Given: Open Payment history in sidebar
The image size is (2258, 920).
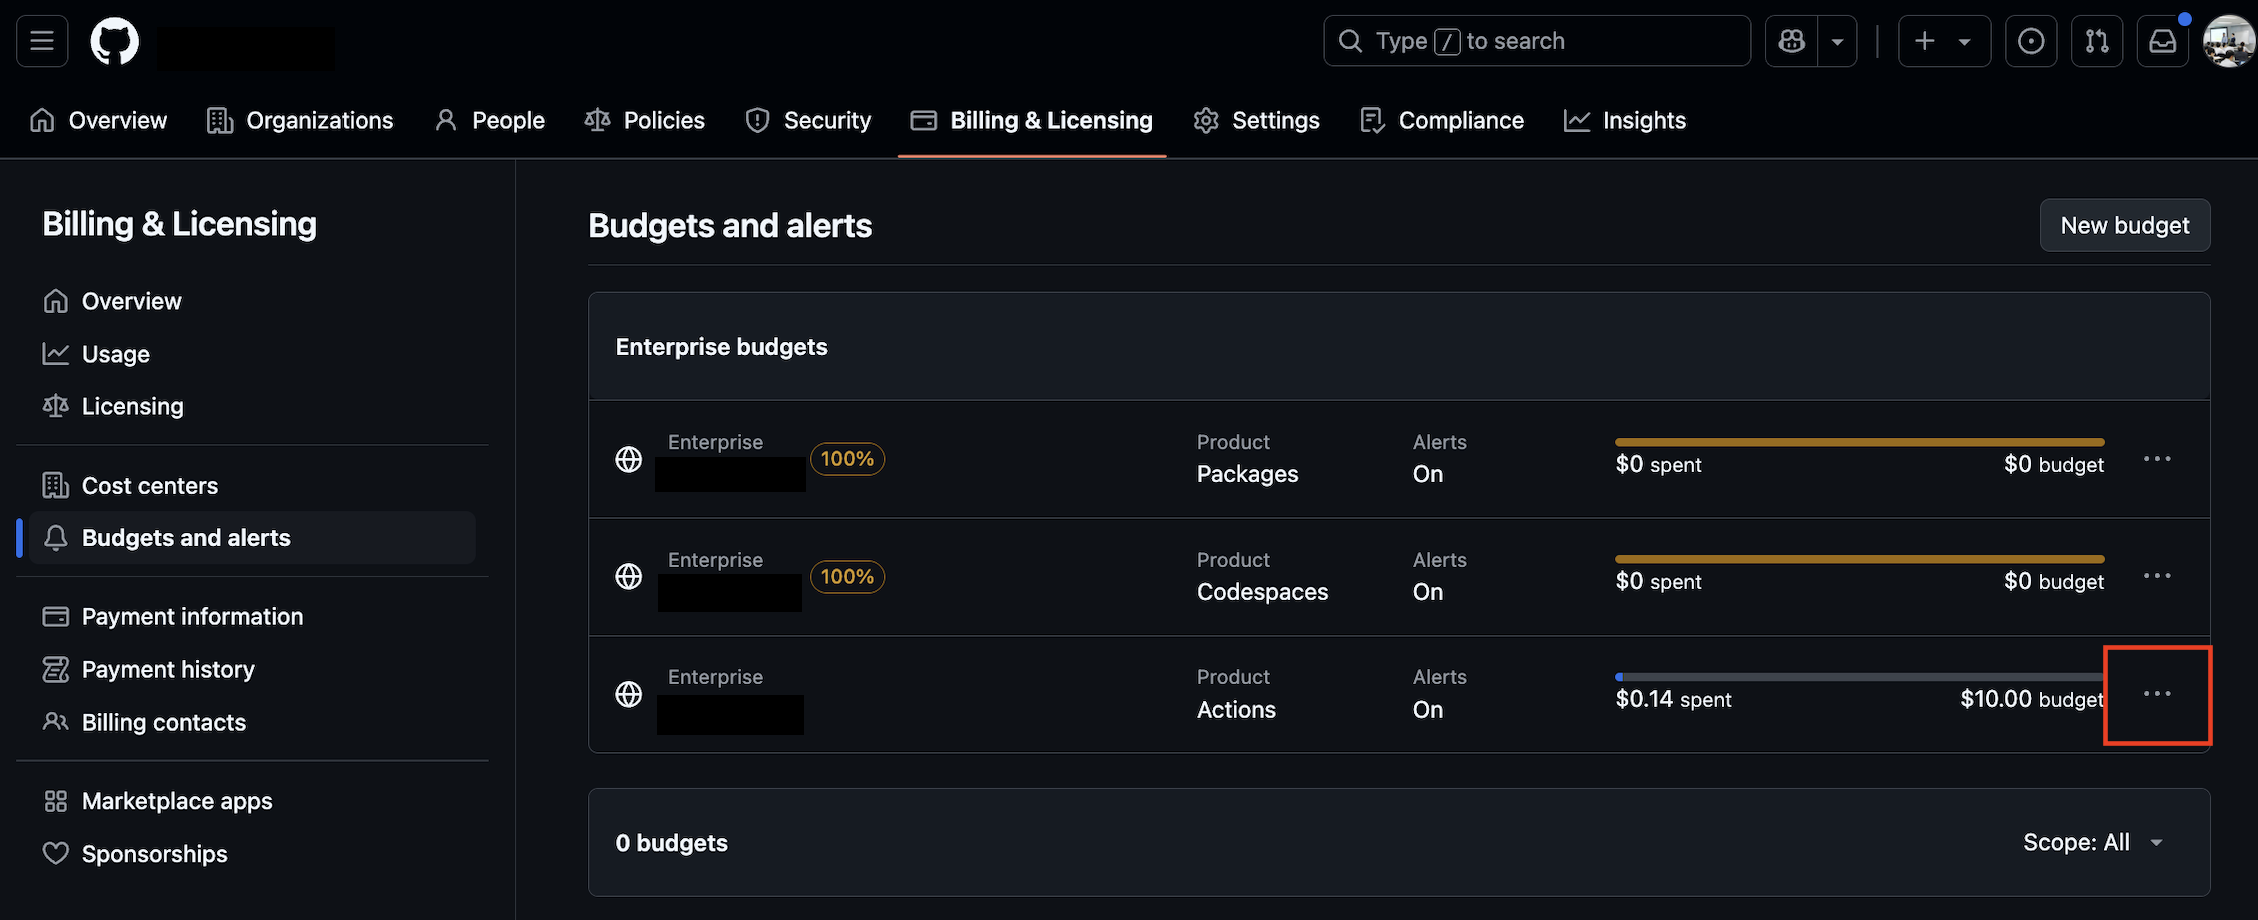Looking at the screenshot, I should [252, 670].
